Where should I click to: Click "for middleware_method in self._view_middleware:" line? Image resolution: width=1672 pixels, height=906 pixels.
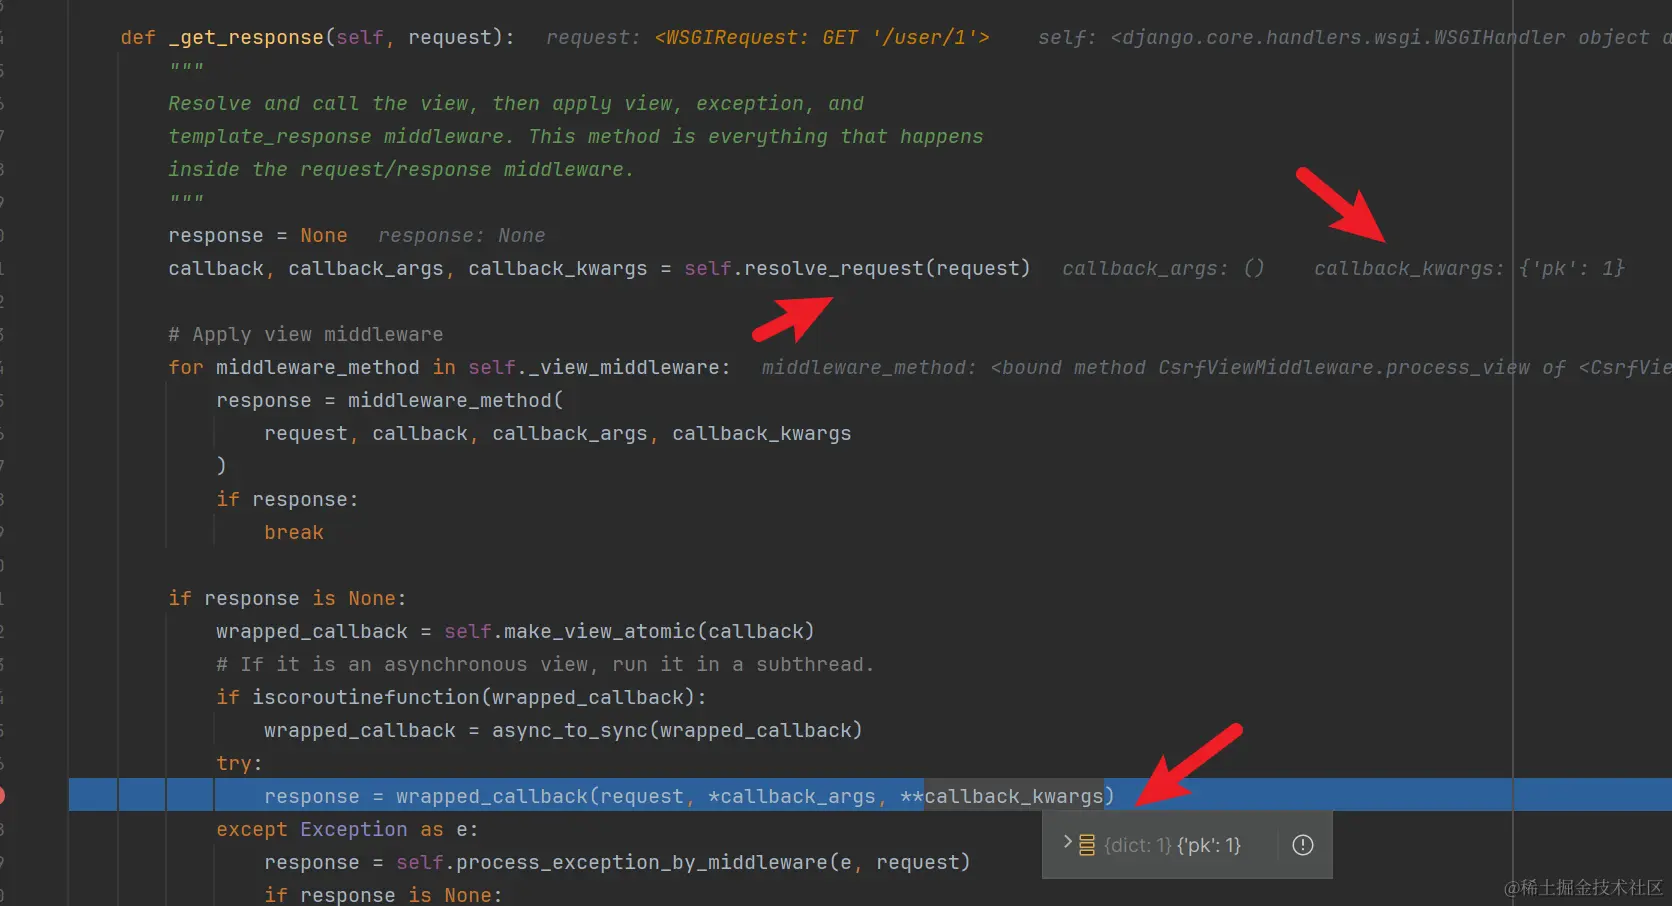450,367
